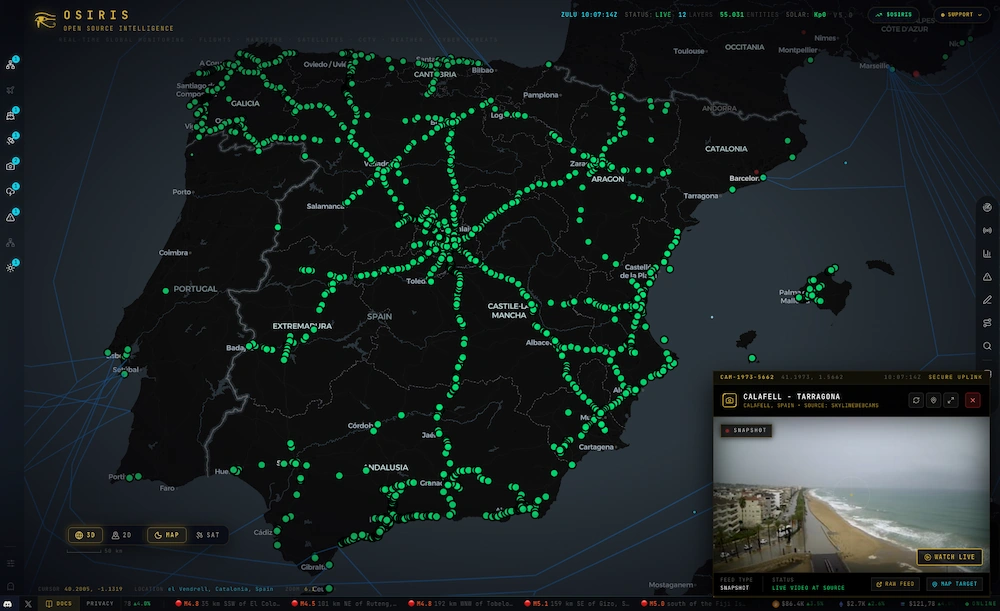This screenshot has height=611, width=1000.
Task: Click the M4.8 NNW of Tobelo ticker item
Action: pos(460,603)
